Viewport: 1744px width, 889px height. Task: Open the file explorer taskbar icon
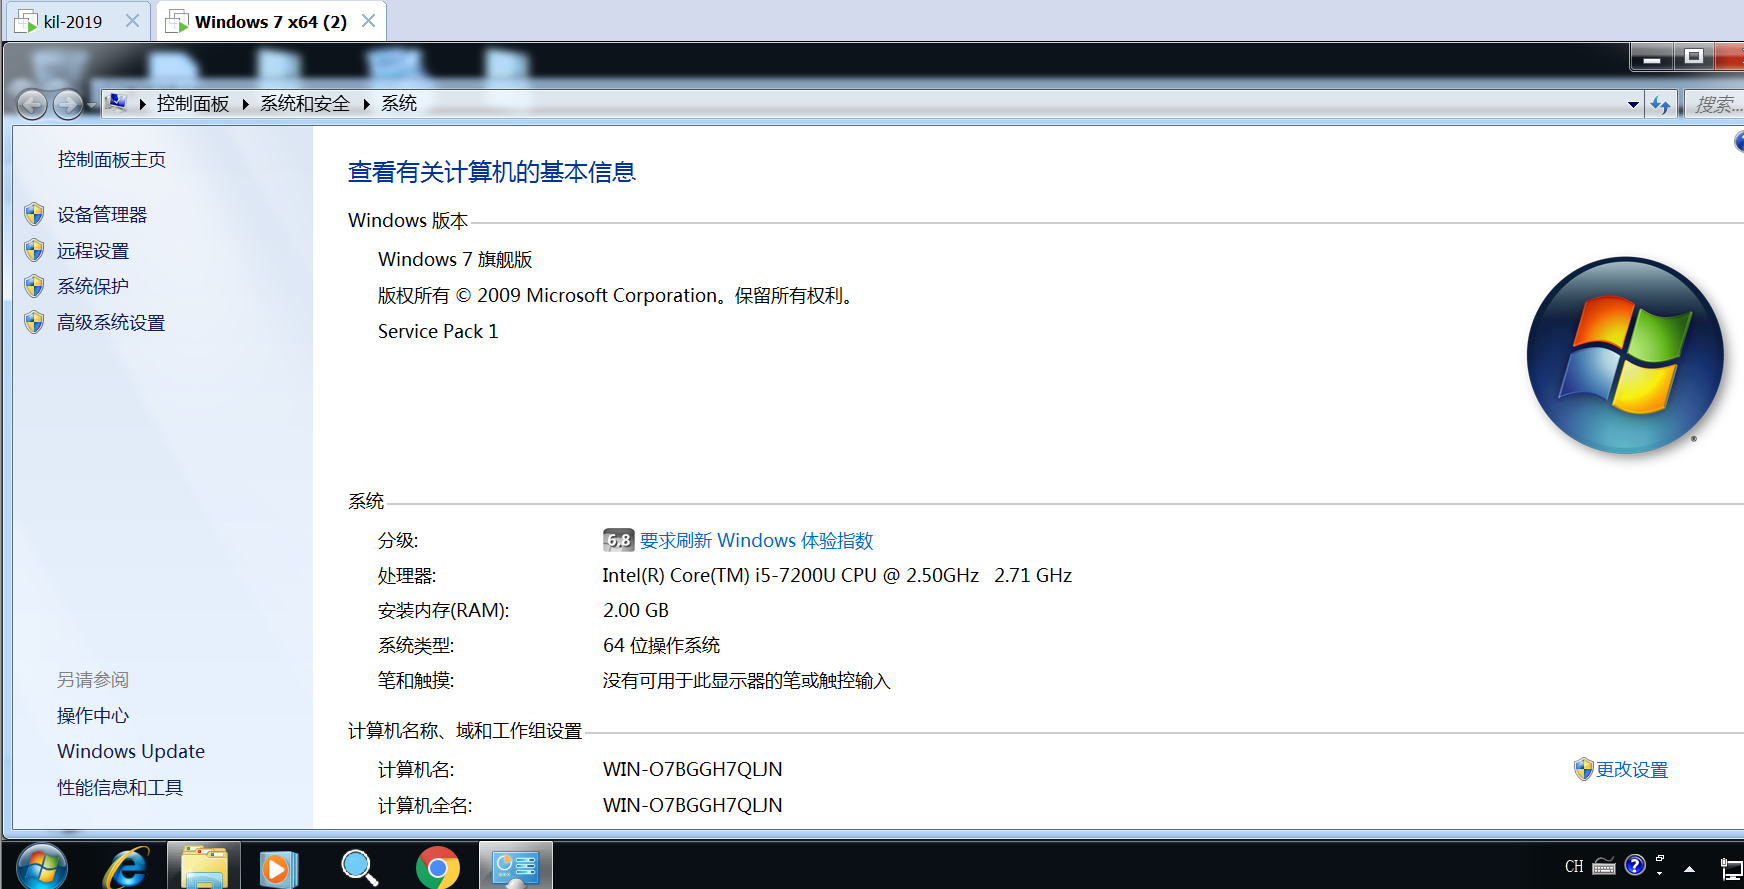coord(204,867)
